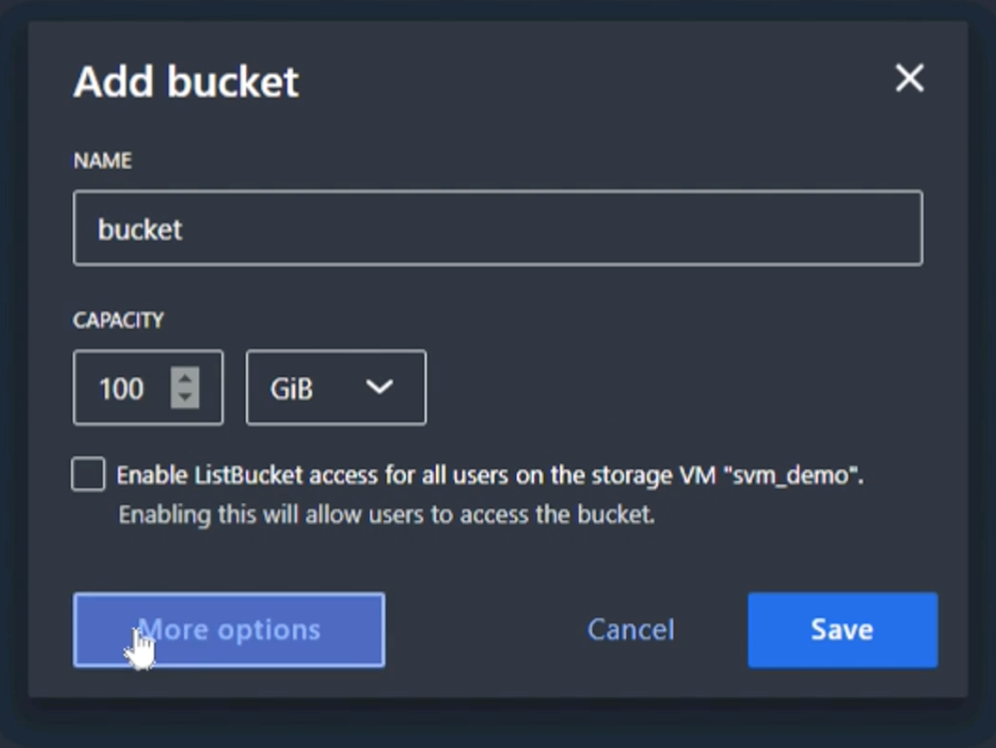
Task: Open More options for the bucket
Action: (229, 630)
